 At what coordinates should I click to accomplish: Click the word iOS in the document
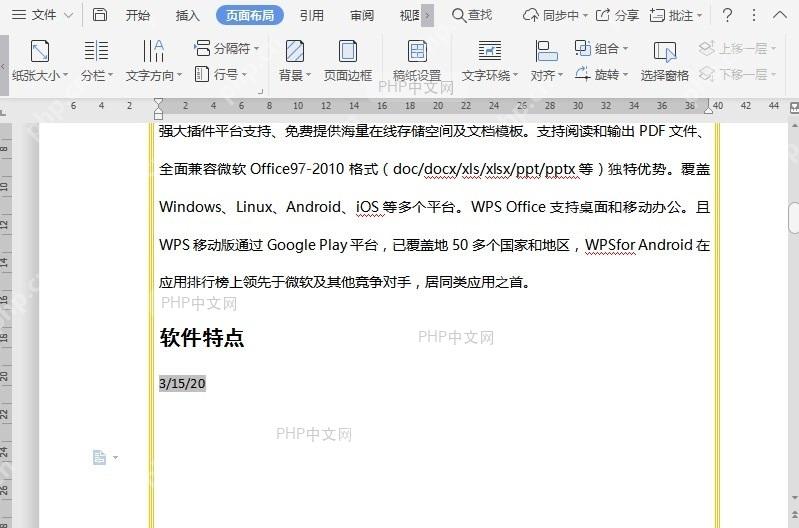click(x=367, y=207)
